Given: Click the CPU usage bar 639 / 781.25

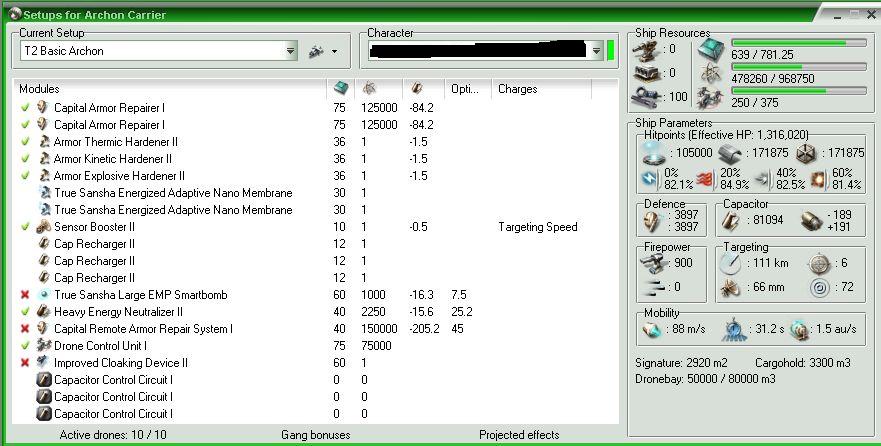Looking at the screenshot, I should [799, 43].
